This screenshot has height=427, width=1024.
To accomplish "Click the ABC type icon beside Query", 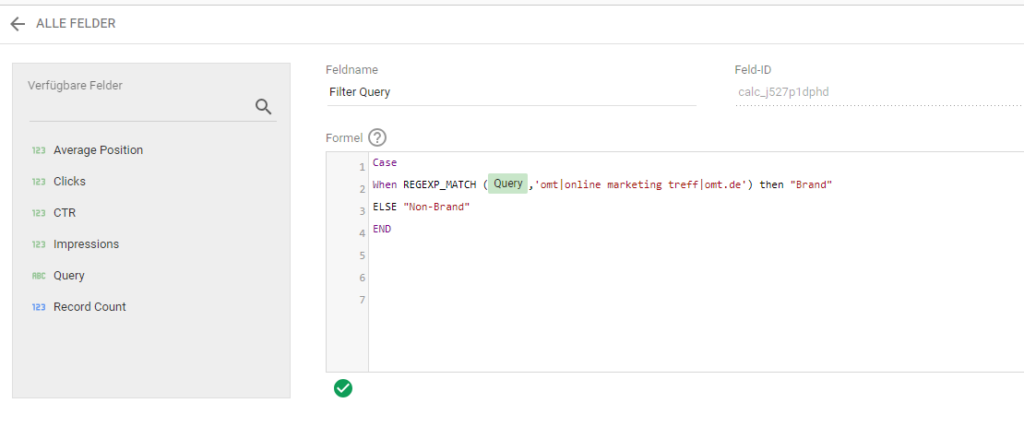I will tap(39, 276).
